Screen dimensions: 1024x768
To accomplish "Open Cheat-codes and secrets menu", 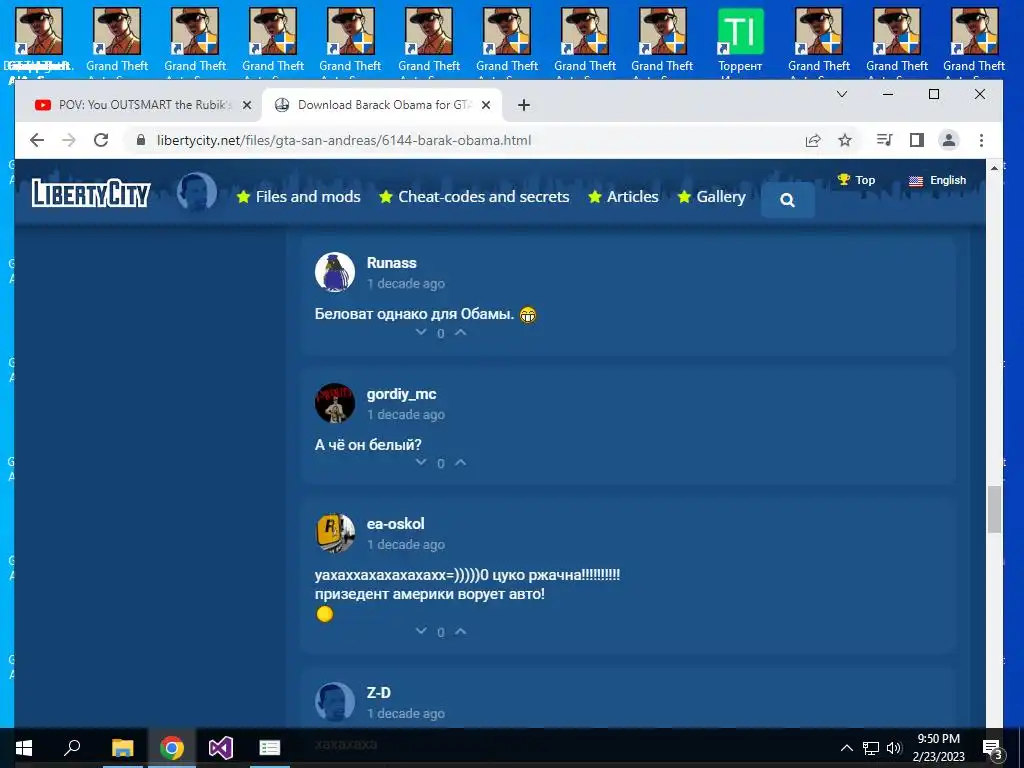I will [x=474, y=197].
